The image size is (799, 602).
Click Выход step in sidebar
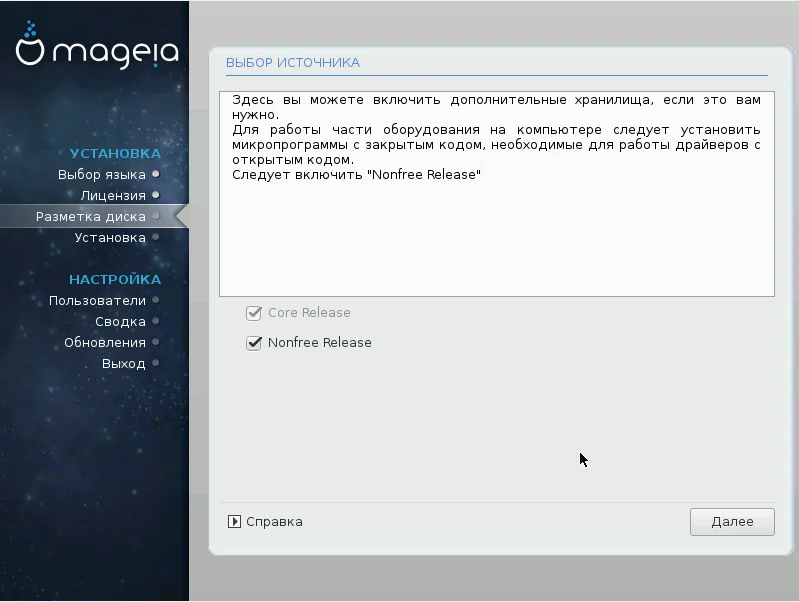pyautogui.click(x=123, y=363)
